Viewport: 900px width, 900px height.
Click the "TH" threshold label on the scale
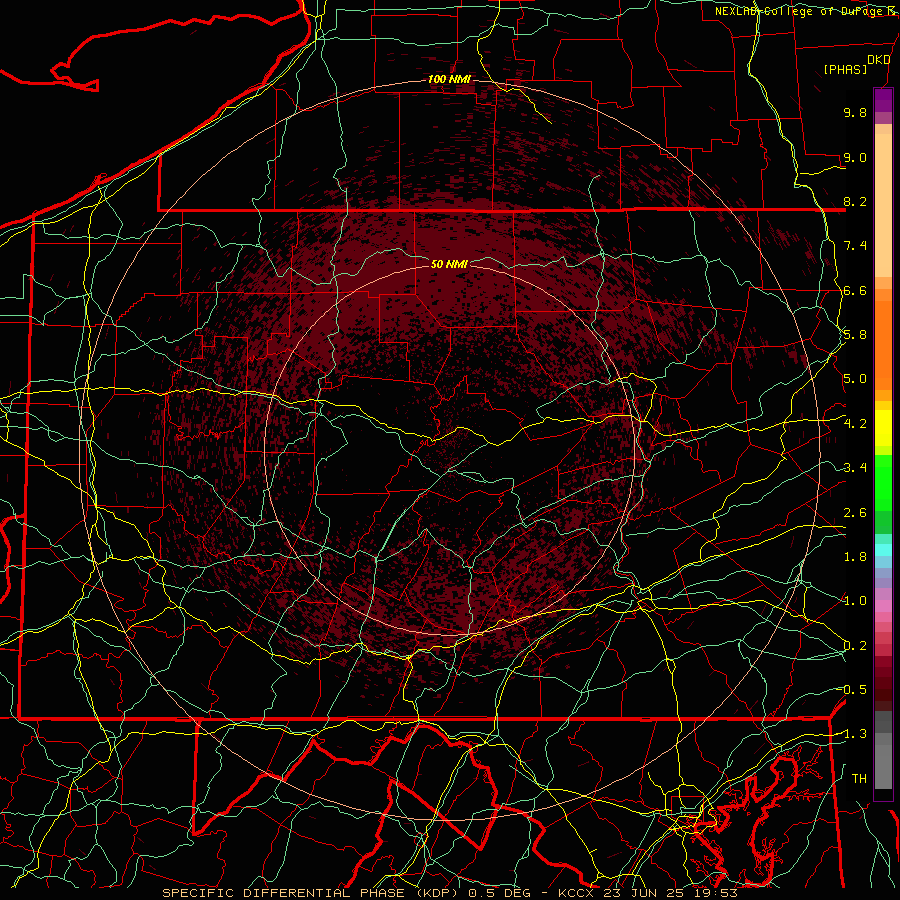tap(859, 779)
